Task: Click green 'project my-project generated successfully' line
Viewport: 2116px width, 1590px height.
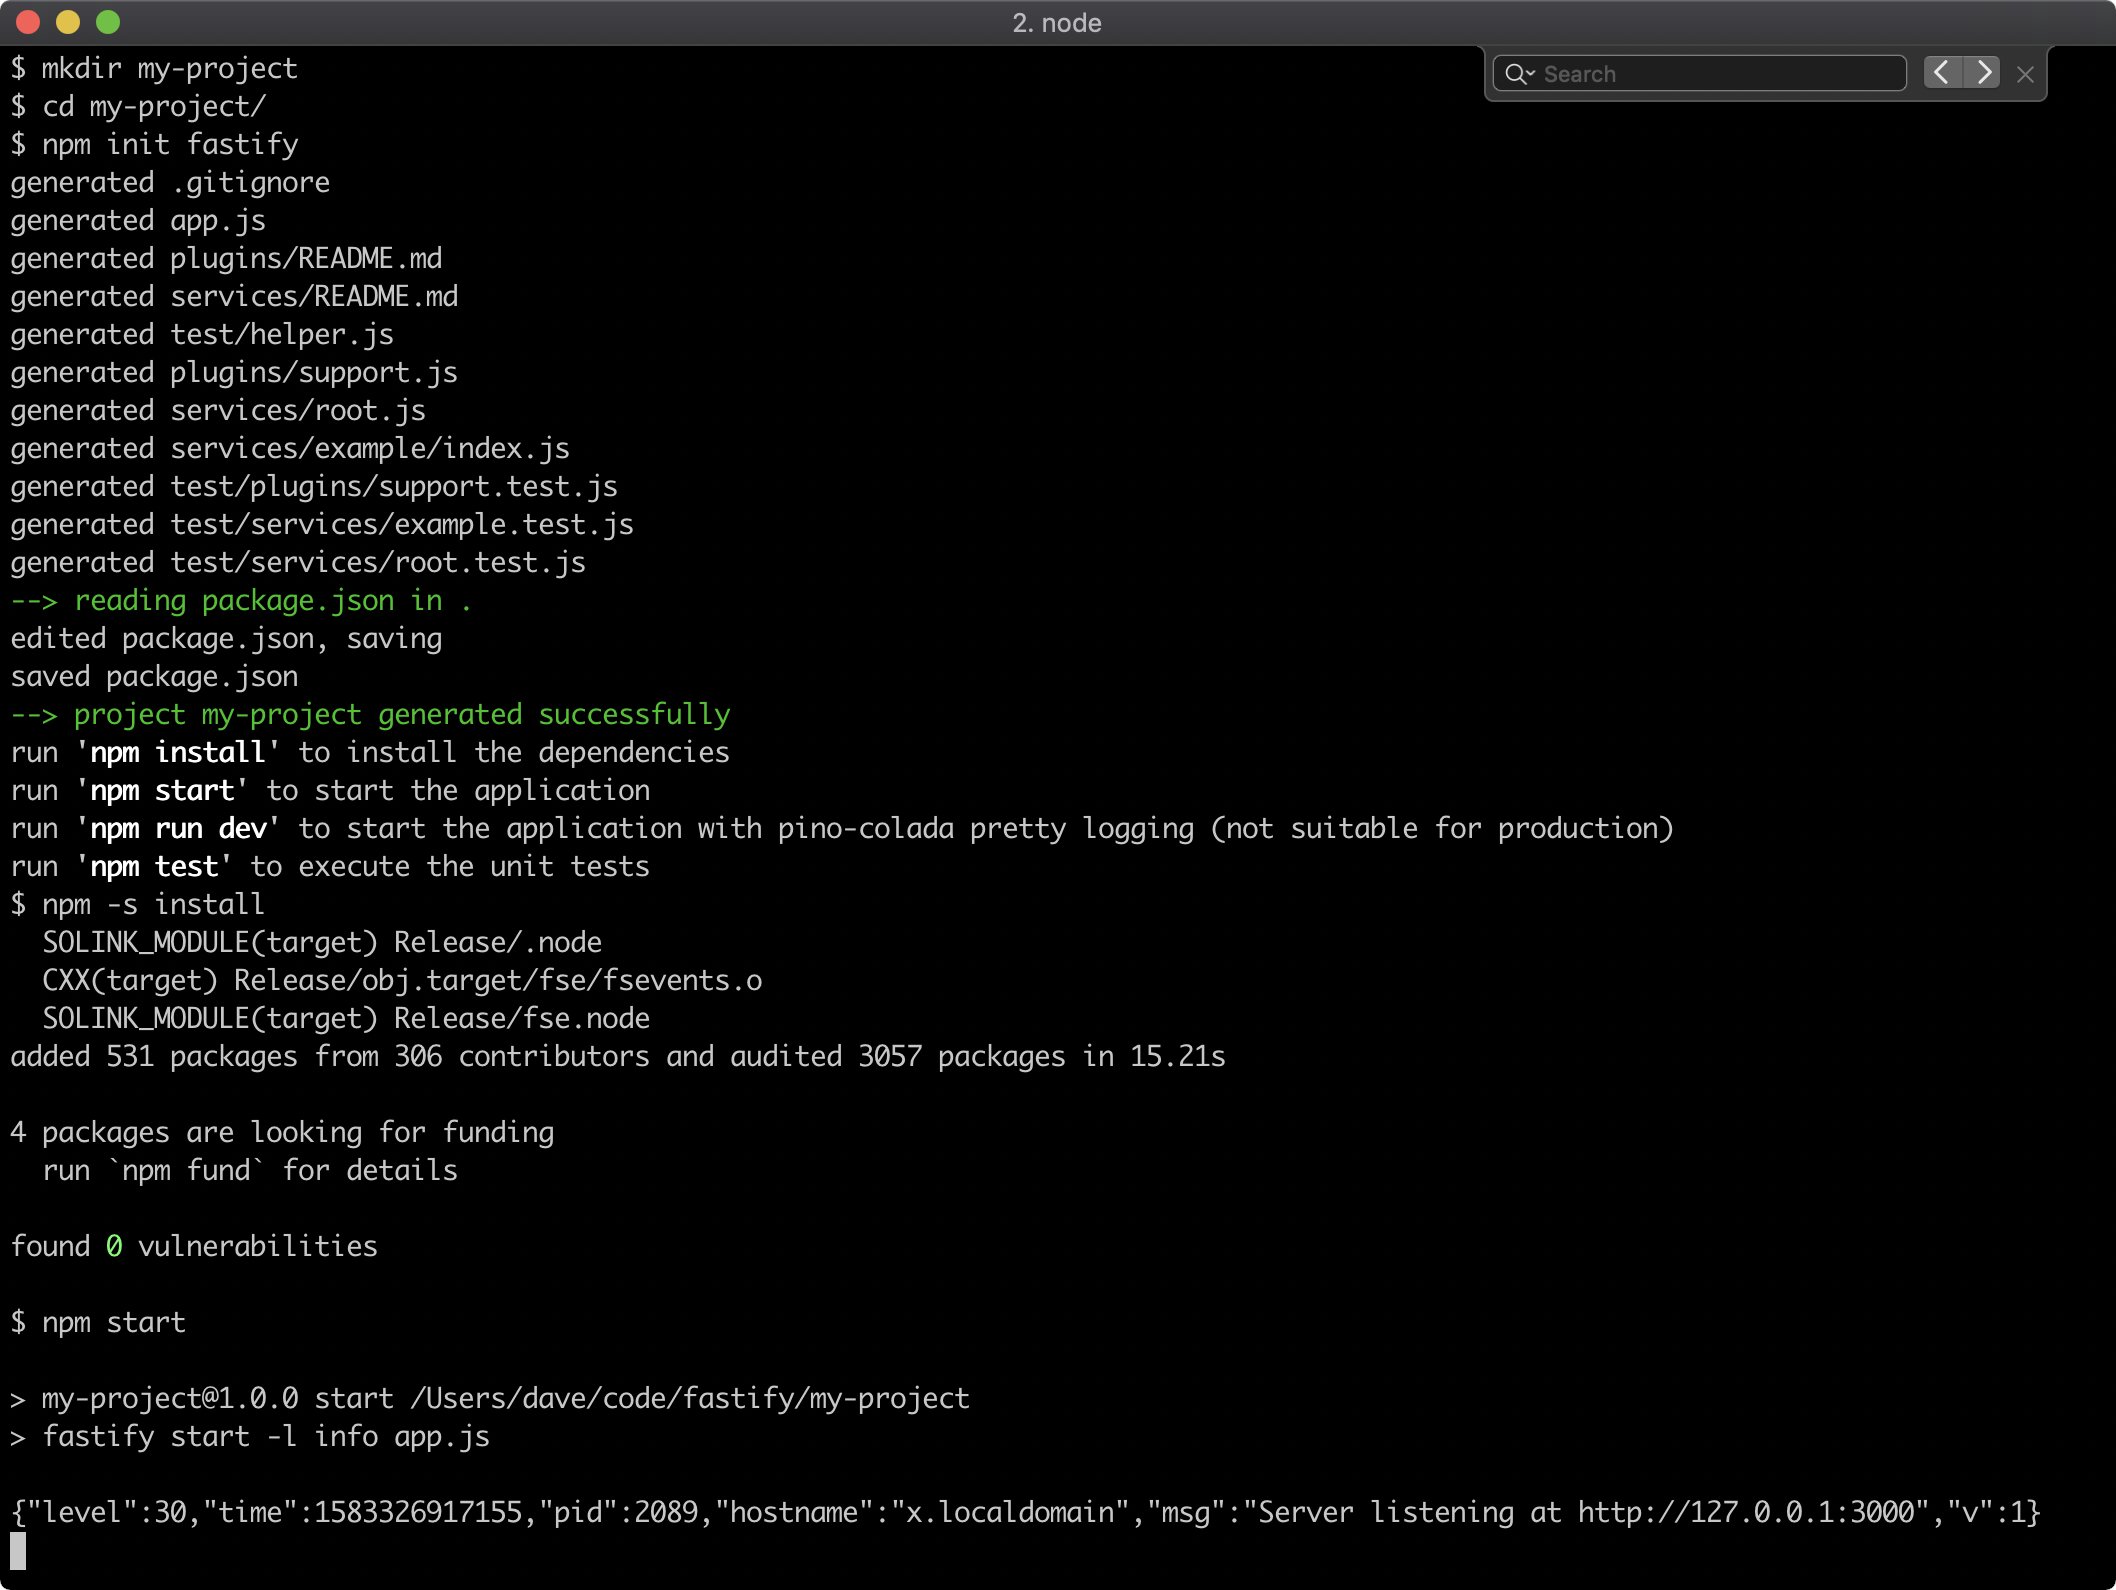Action: [x=370, y=715]
